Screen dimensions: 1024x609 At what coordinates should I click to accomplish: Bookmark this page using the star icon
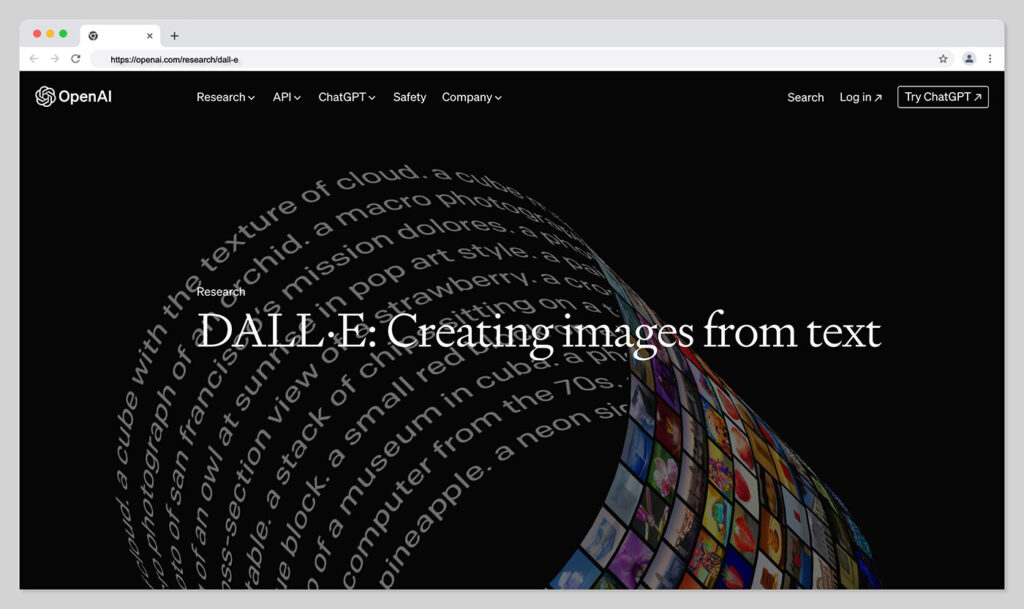(x=943, y=59)
